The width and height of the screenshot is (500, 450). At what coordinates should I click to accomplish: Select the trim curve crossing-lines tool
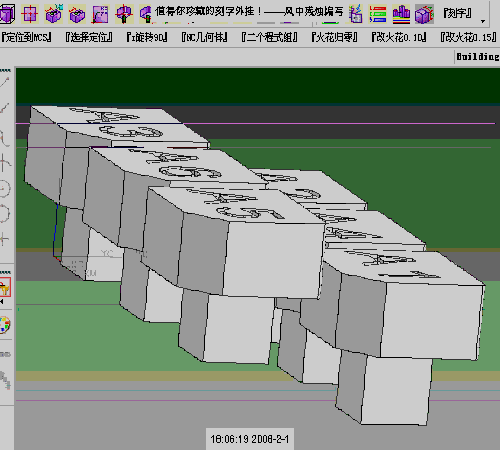(x=5, y=163)
